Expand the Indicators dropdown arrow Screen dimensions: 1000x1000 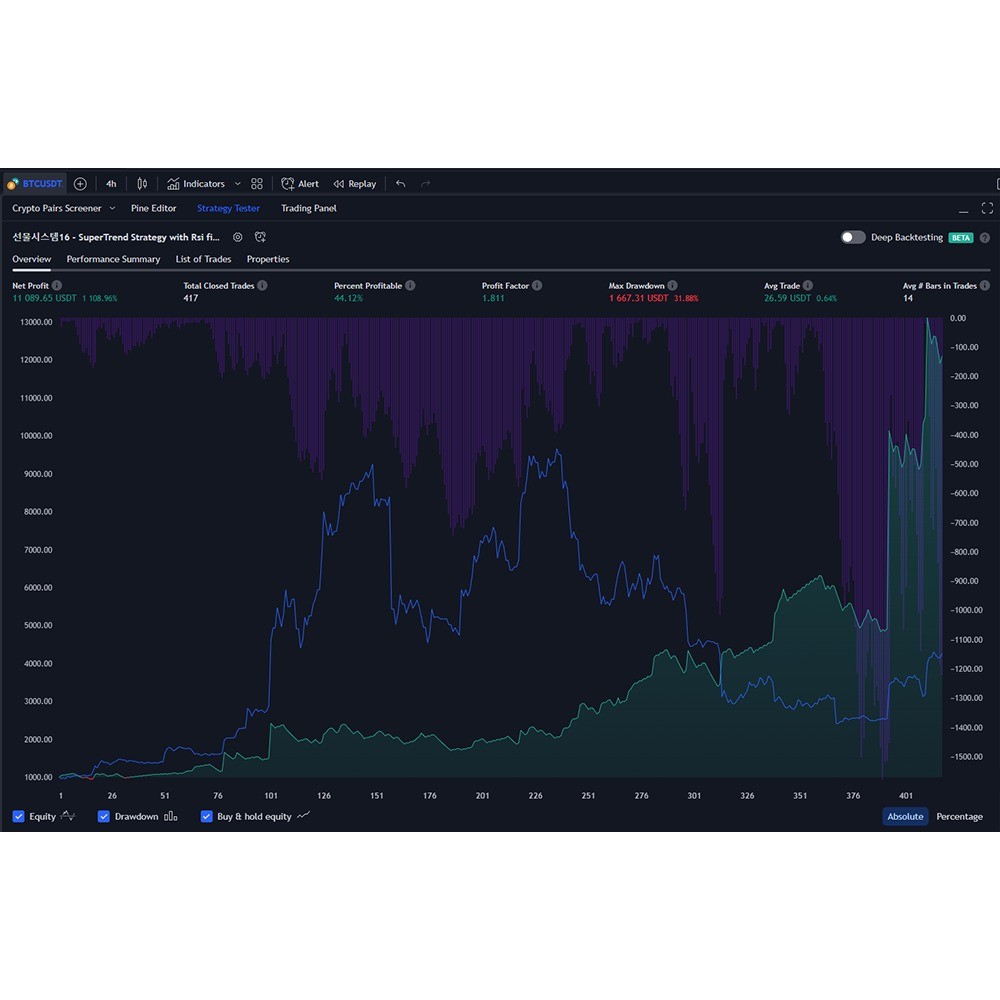(x=237, y=184)
